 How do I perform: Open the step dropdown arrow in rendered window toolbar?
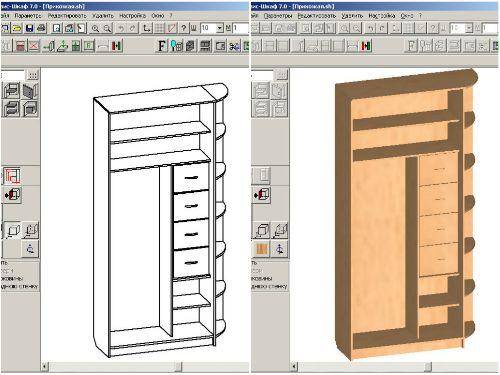469,28
